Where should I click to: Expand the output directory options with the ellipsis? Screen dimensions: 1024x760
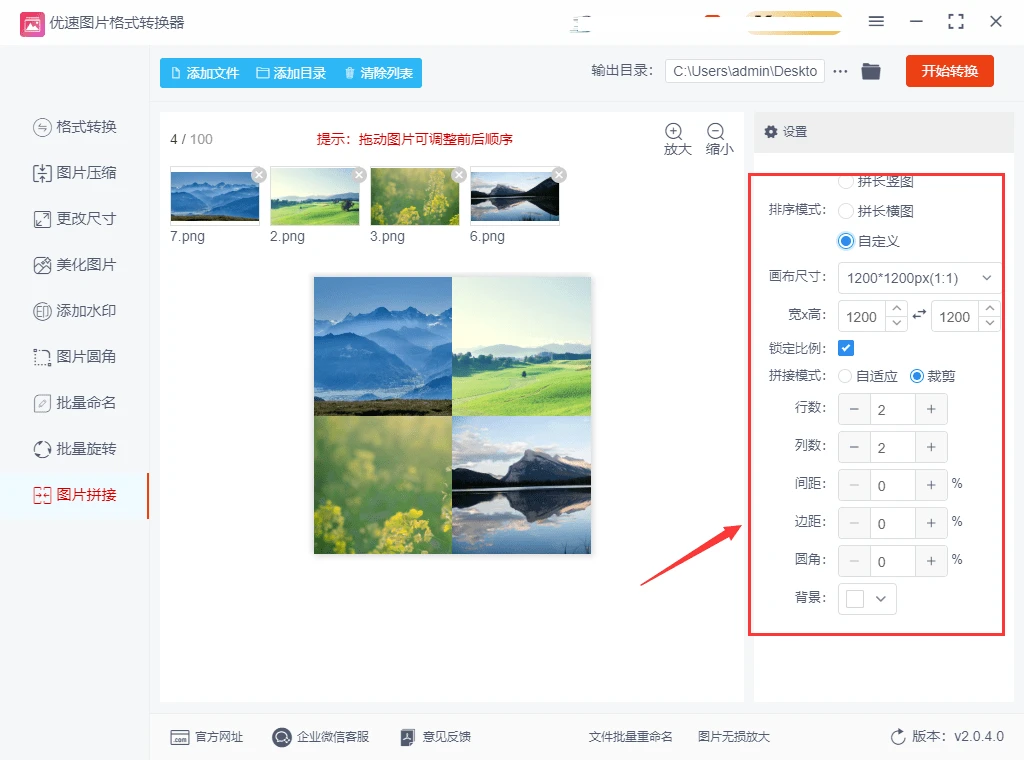(x=838, y=71)
